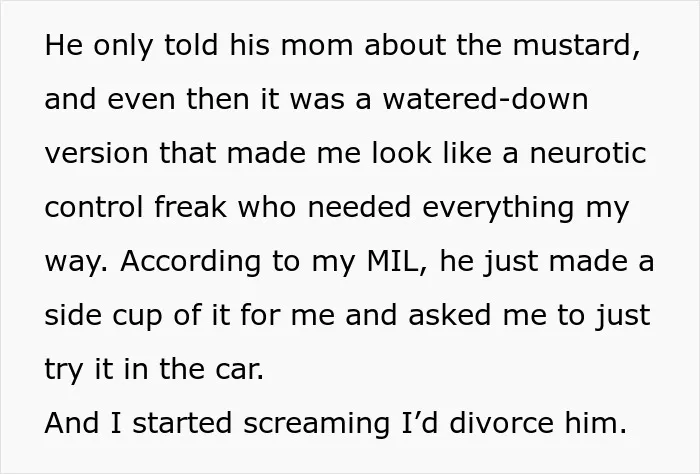Click the word "screaming"
700x474 pixels.
click(317, 424)
